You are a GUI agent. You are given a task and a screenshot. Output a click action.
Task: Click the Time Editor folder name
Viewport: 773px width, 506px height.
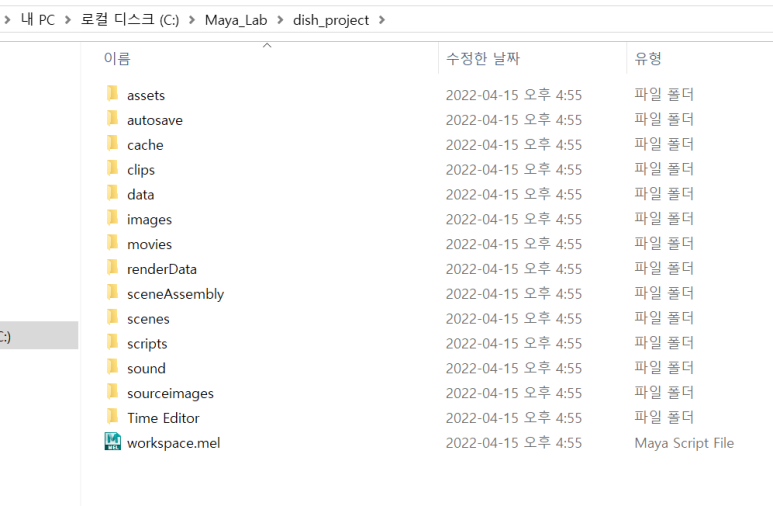point(163,418)
